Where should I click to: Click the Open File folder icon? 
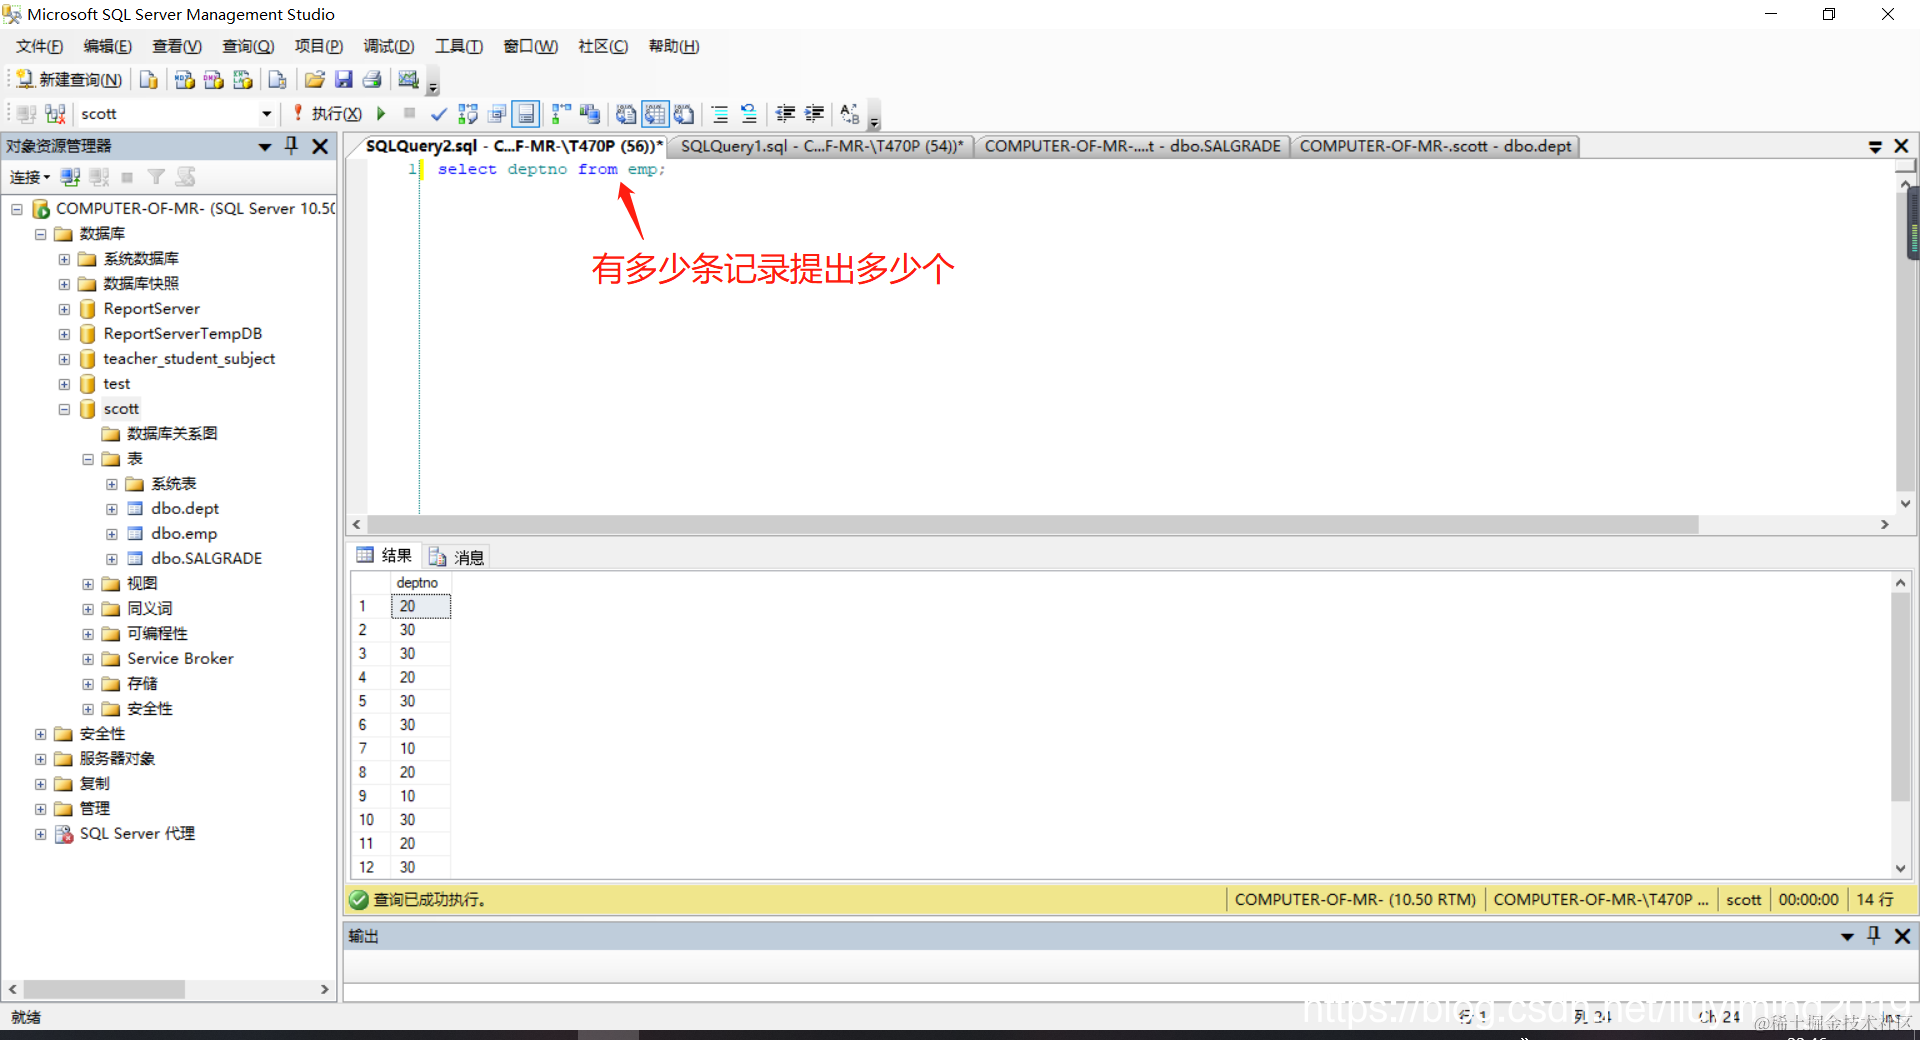coord(315,80)
